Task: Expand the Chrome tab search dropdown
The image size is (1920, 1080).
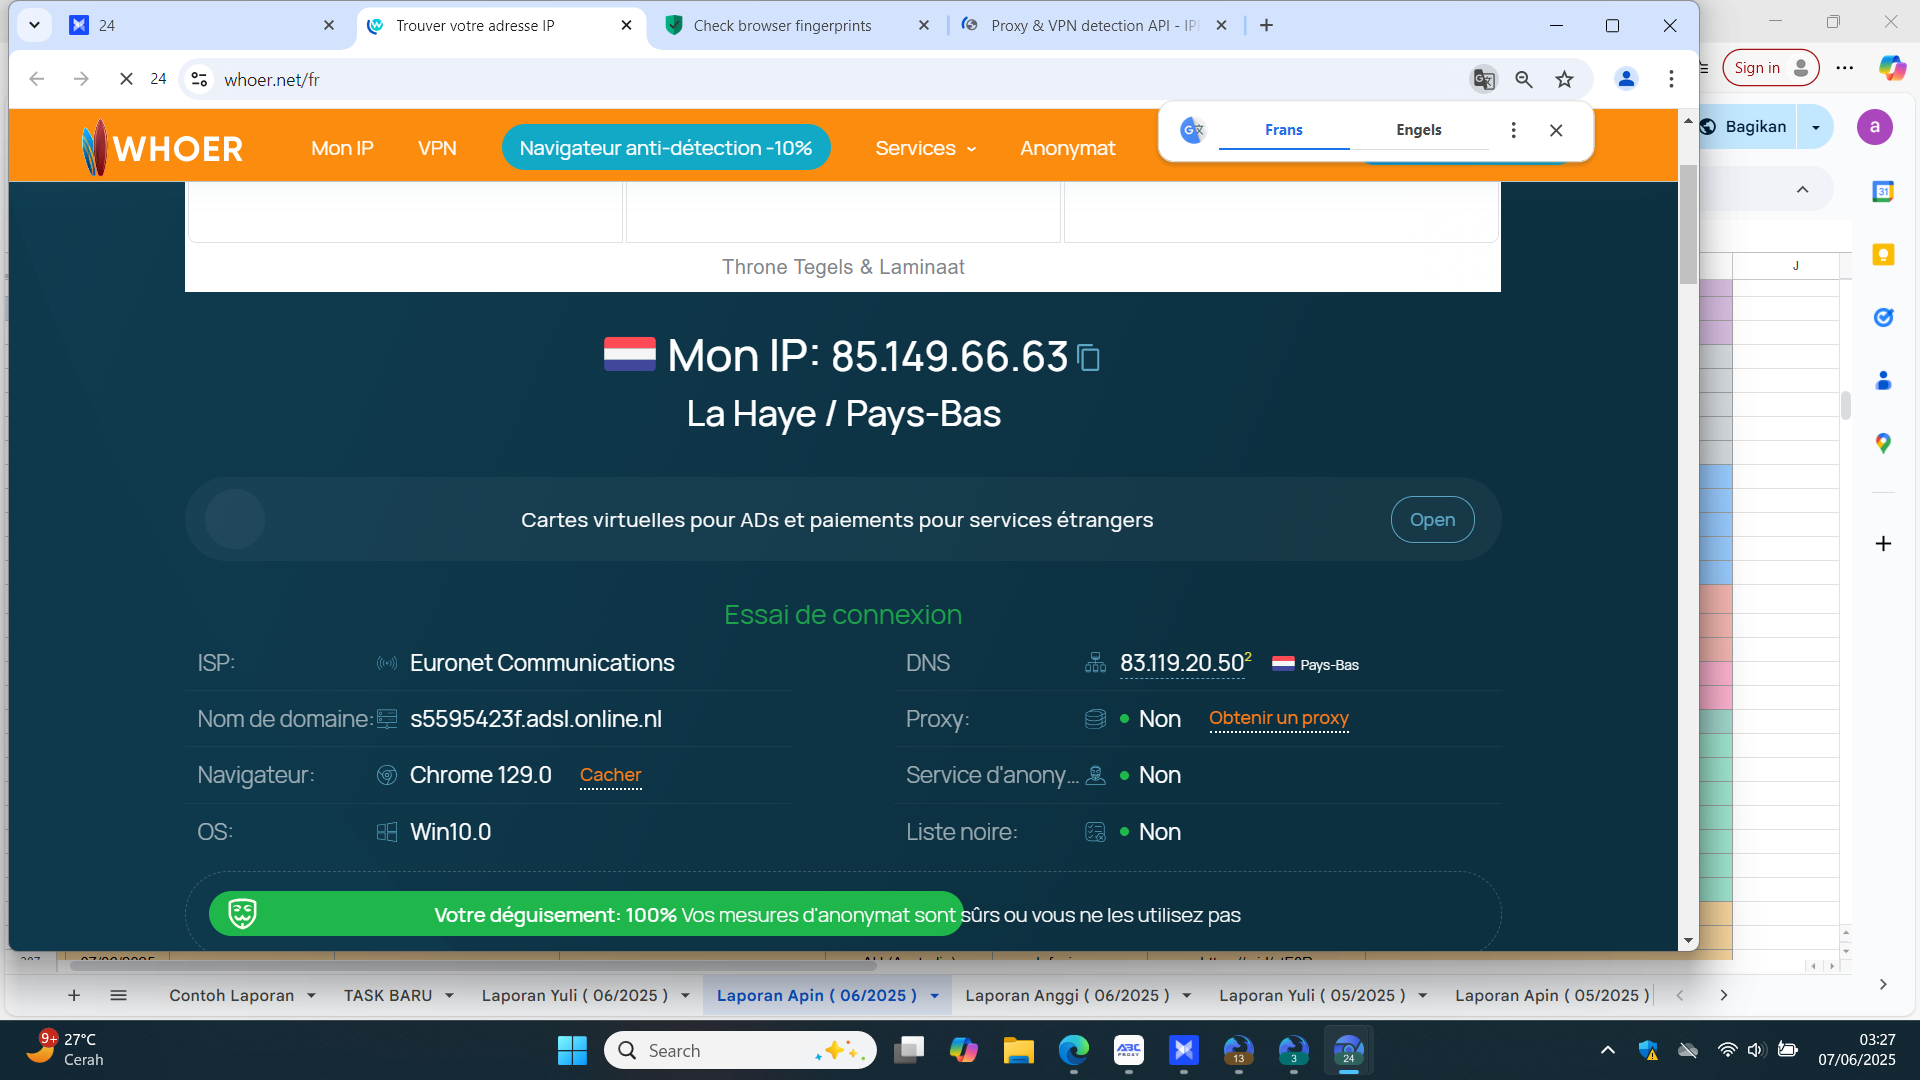Action: click(35, 25)
